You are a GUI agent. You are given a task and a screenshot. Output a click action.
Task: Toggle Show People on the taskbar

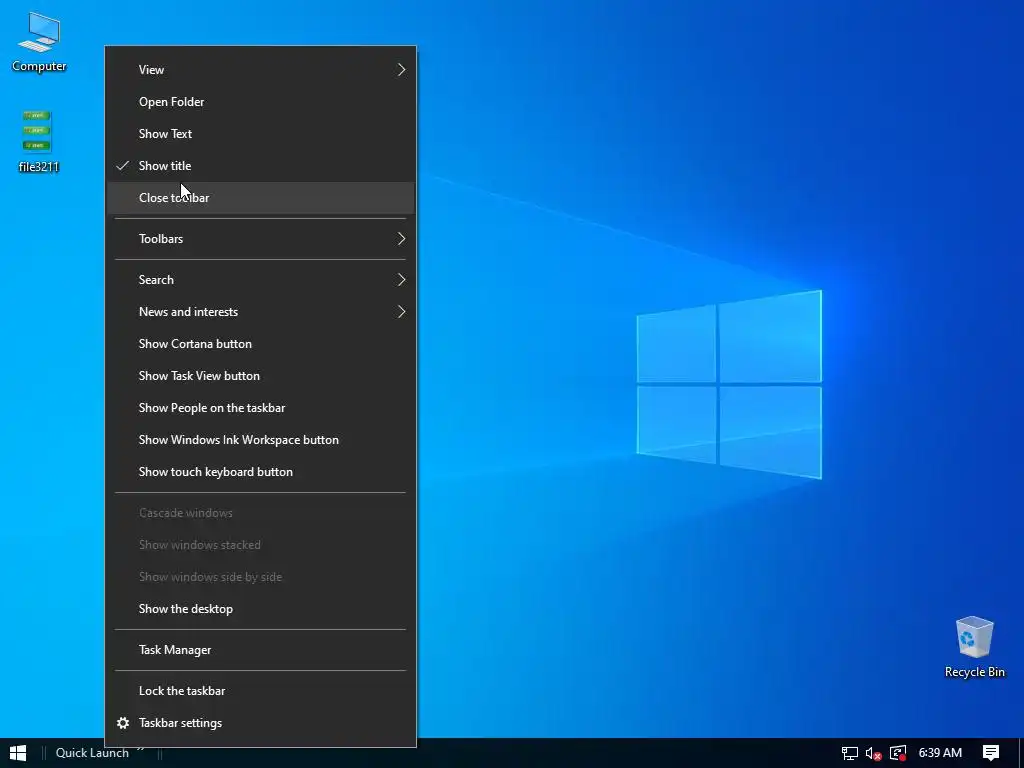261,408
